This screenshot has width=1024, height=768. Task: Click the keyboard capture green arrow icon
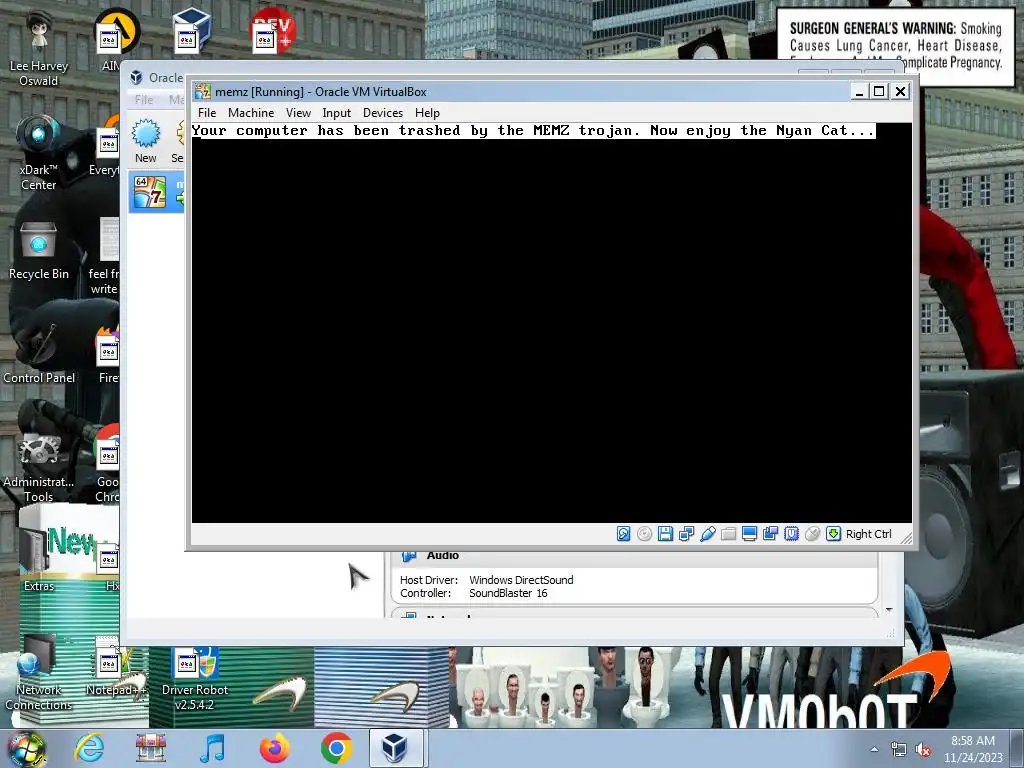click(x=833, y=534)
